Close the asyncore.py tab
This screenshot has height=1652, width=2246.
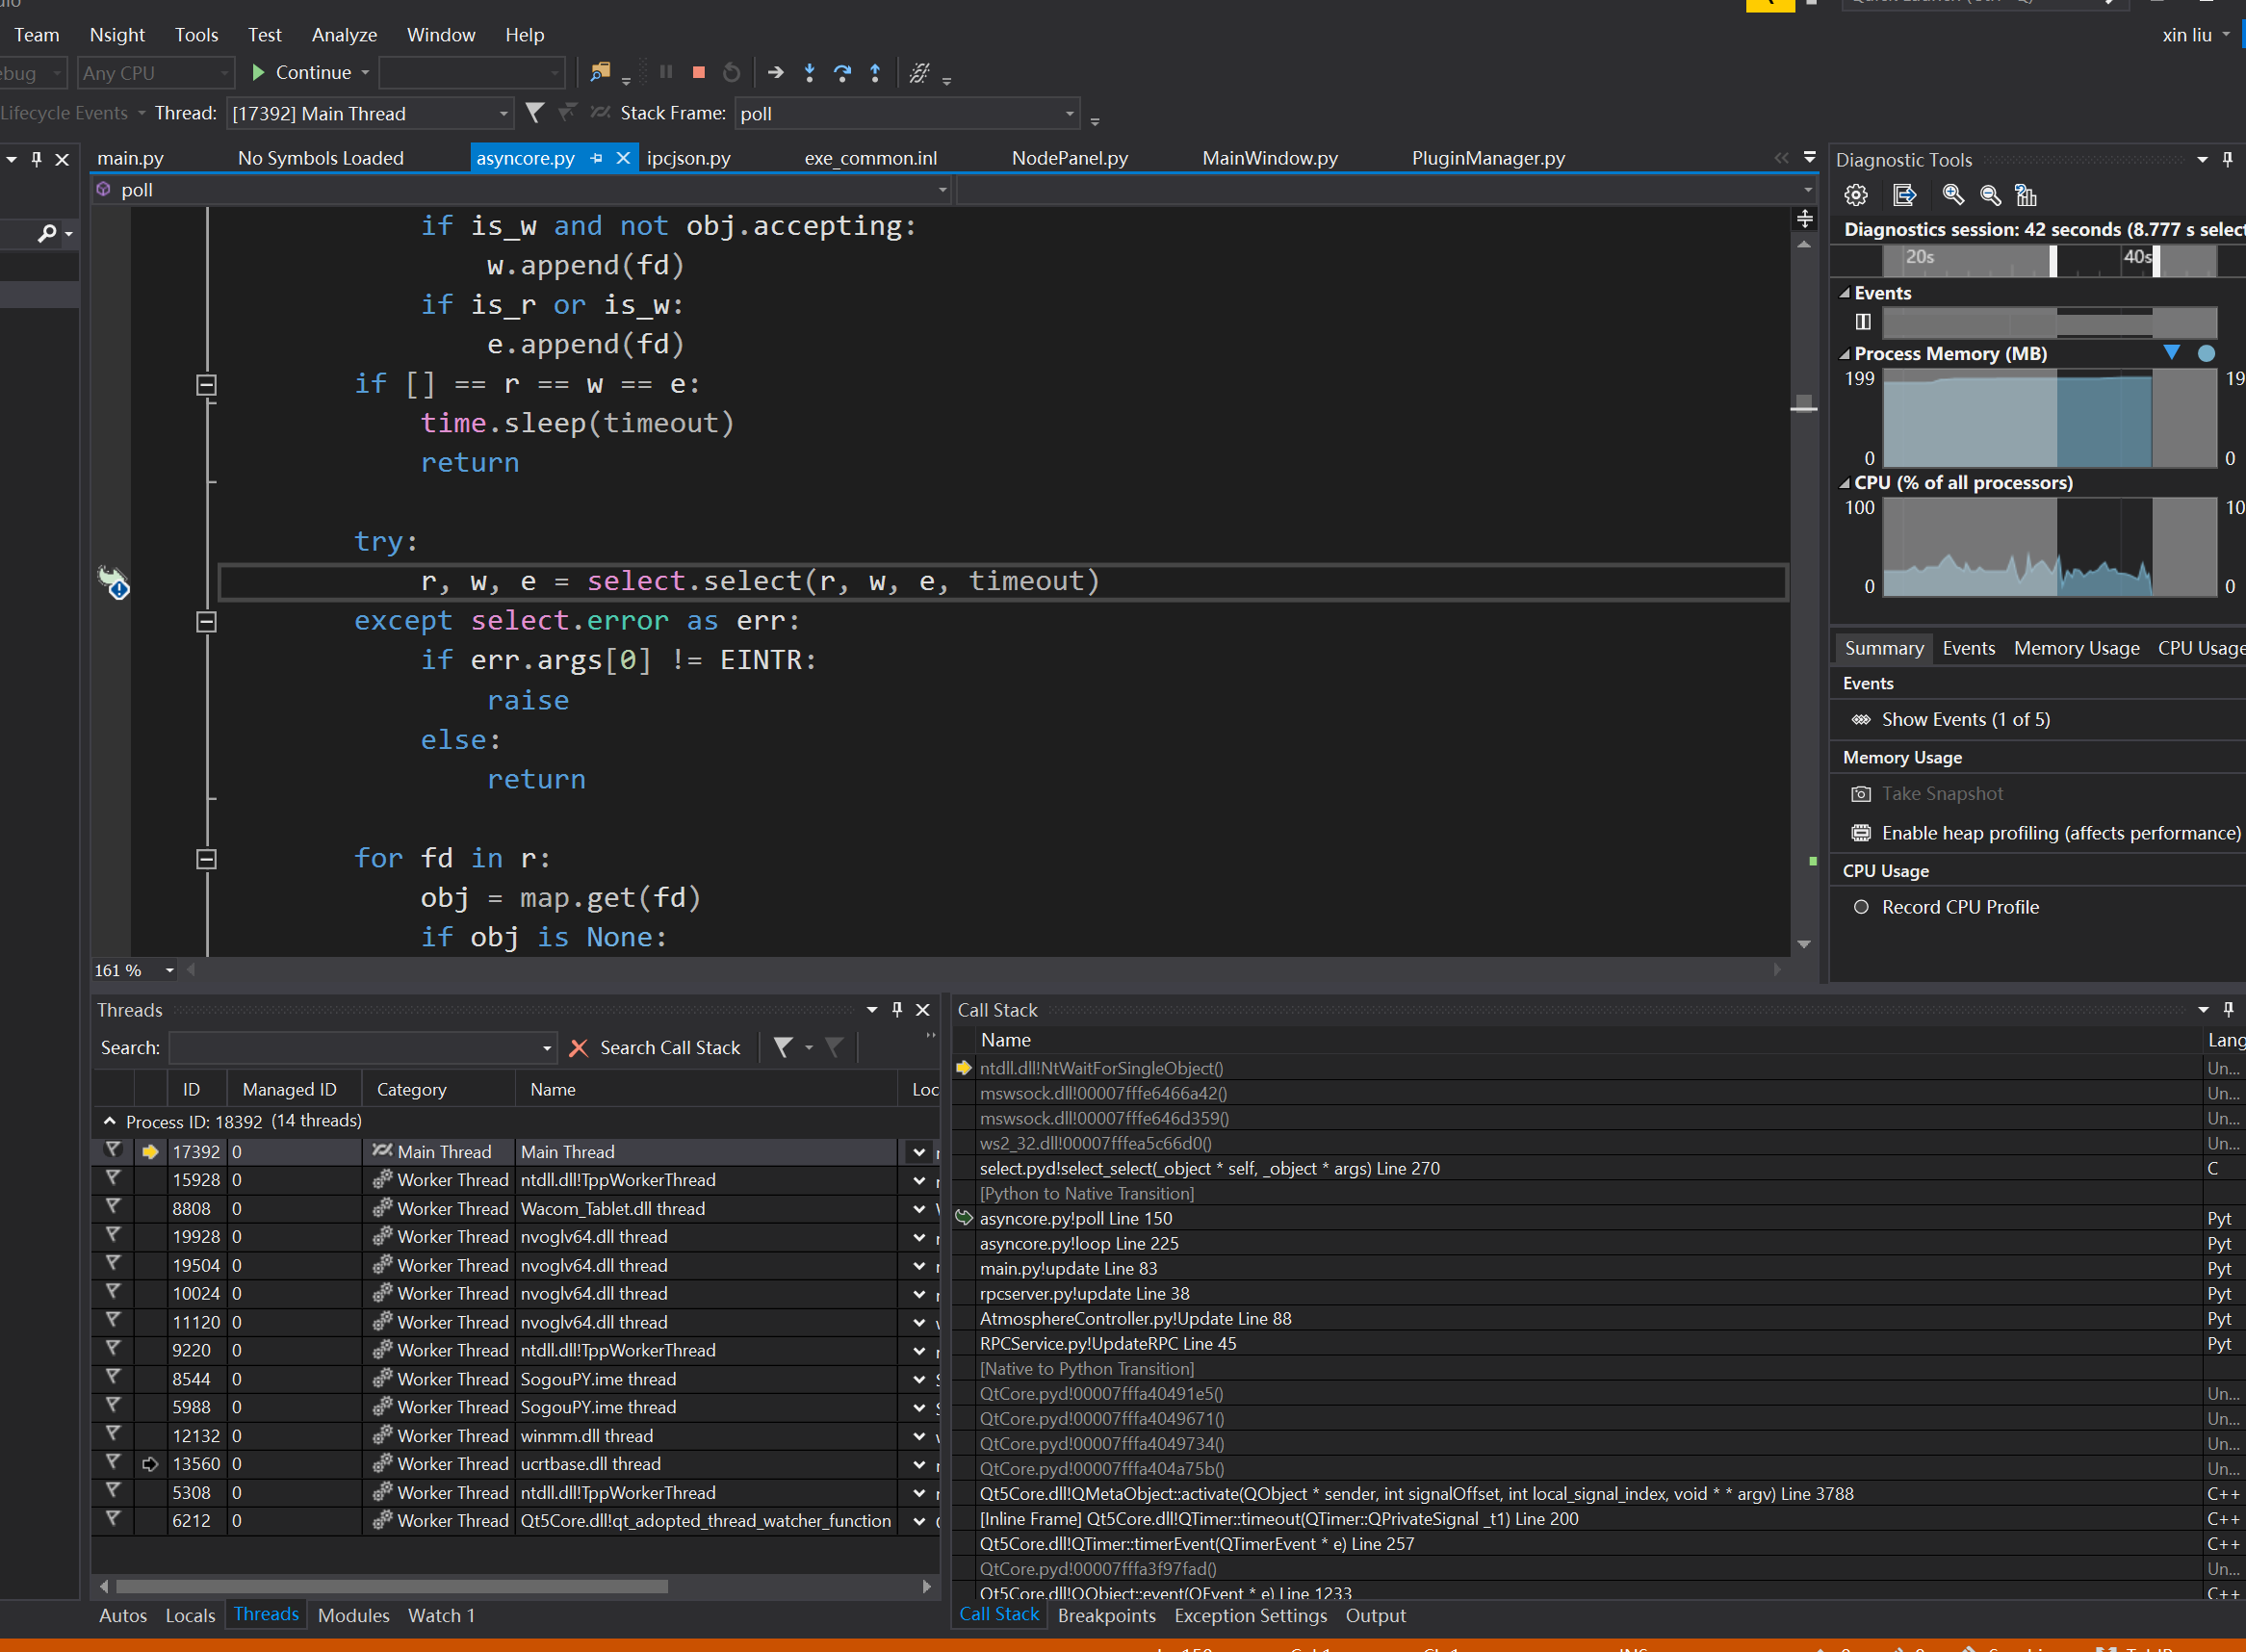pos(623,158)
